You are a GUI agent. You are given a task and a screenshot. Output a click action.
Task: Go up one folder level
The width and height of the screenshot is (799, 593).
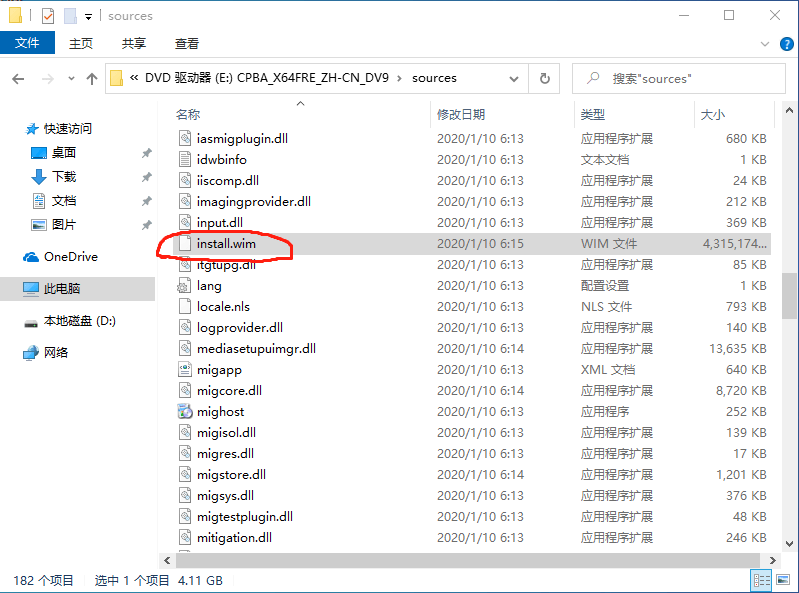(x=92, y=78)
